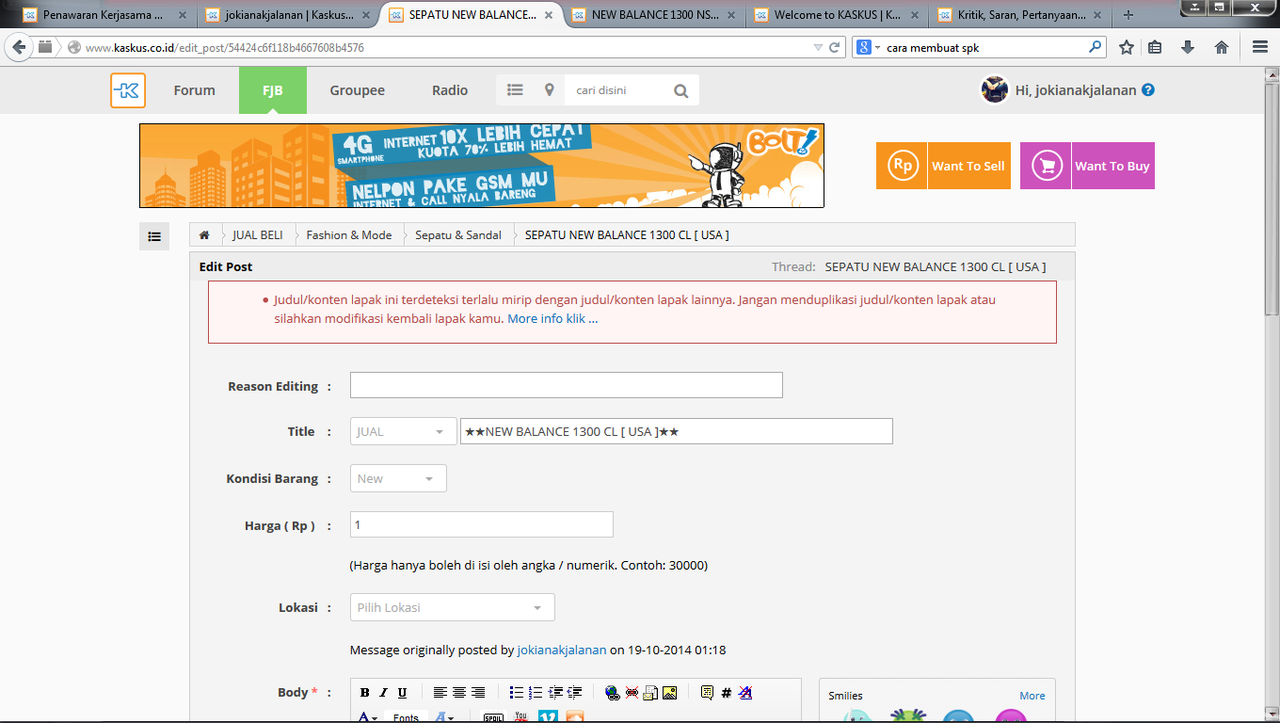The height and width of the screenshot is (723, 1280).
Task: Insert unordered bullet list
Action: coord(516,692)
